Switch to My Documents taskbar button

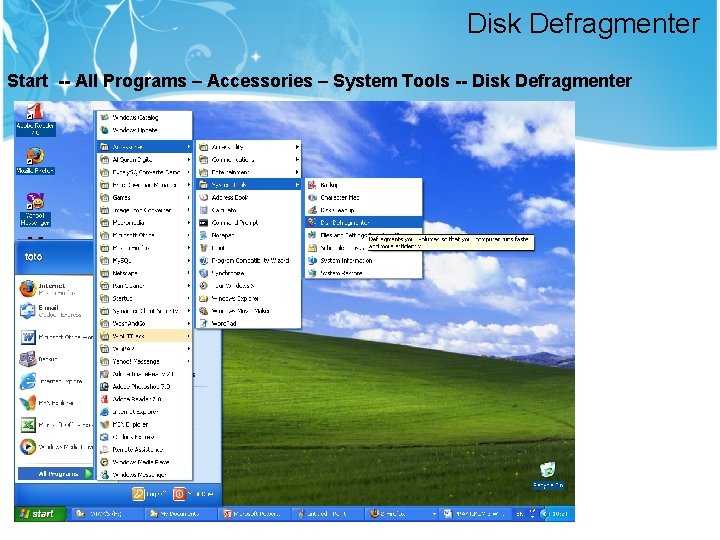[x=180, y=514]
